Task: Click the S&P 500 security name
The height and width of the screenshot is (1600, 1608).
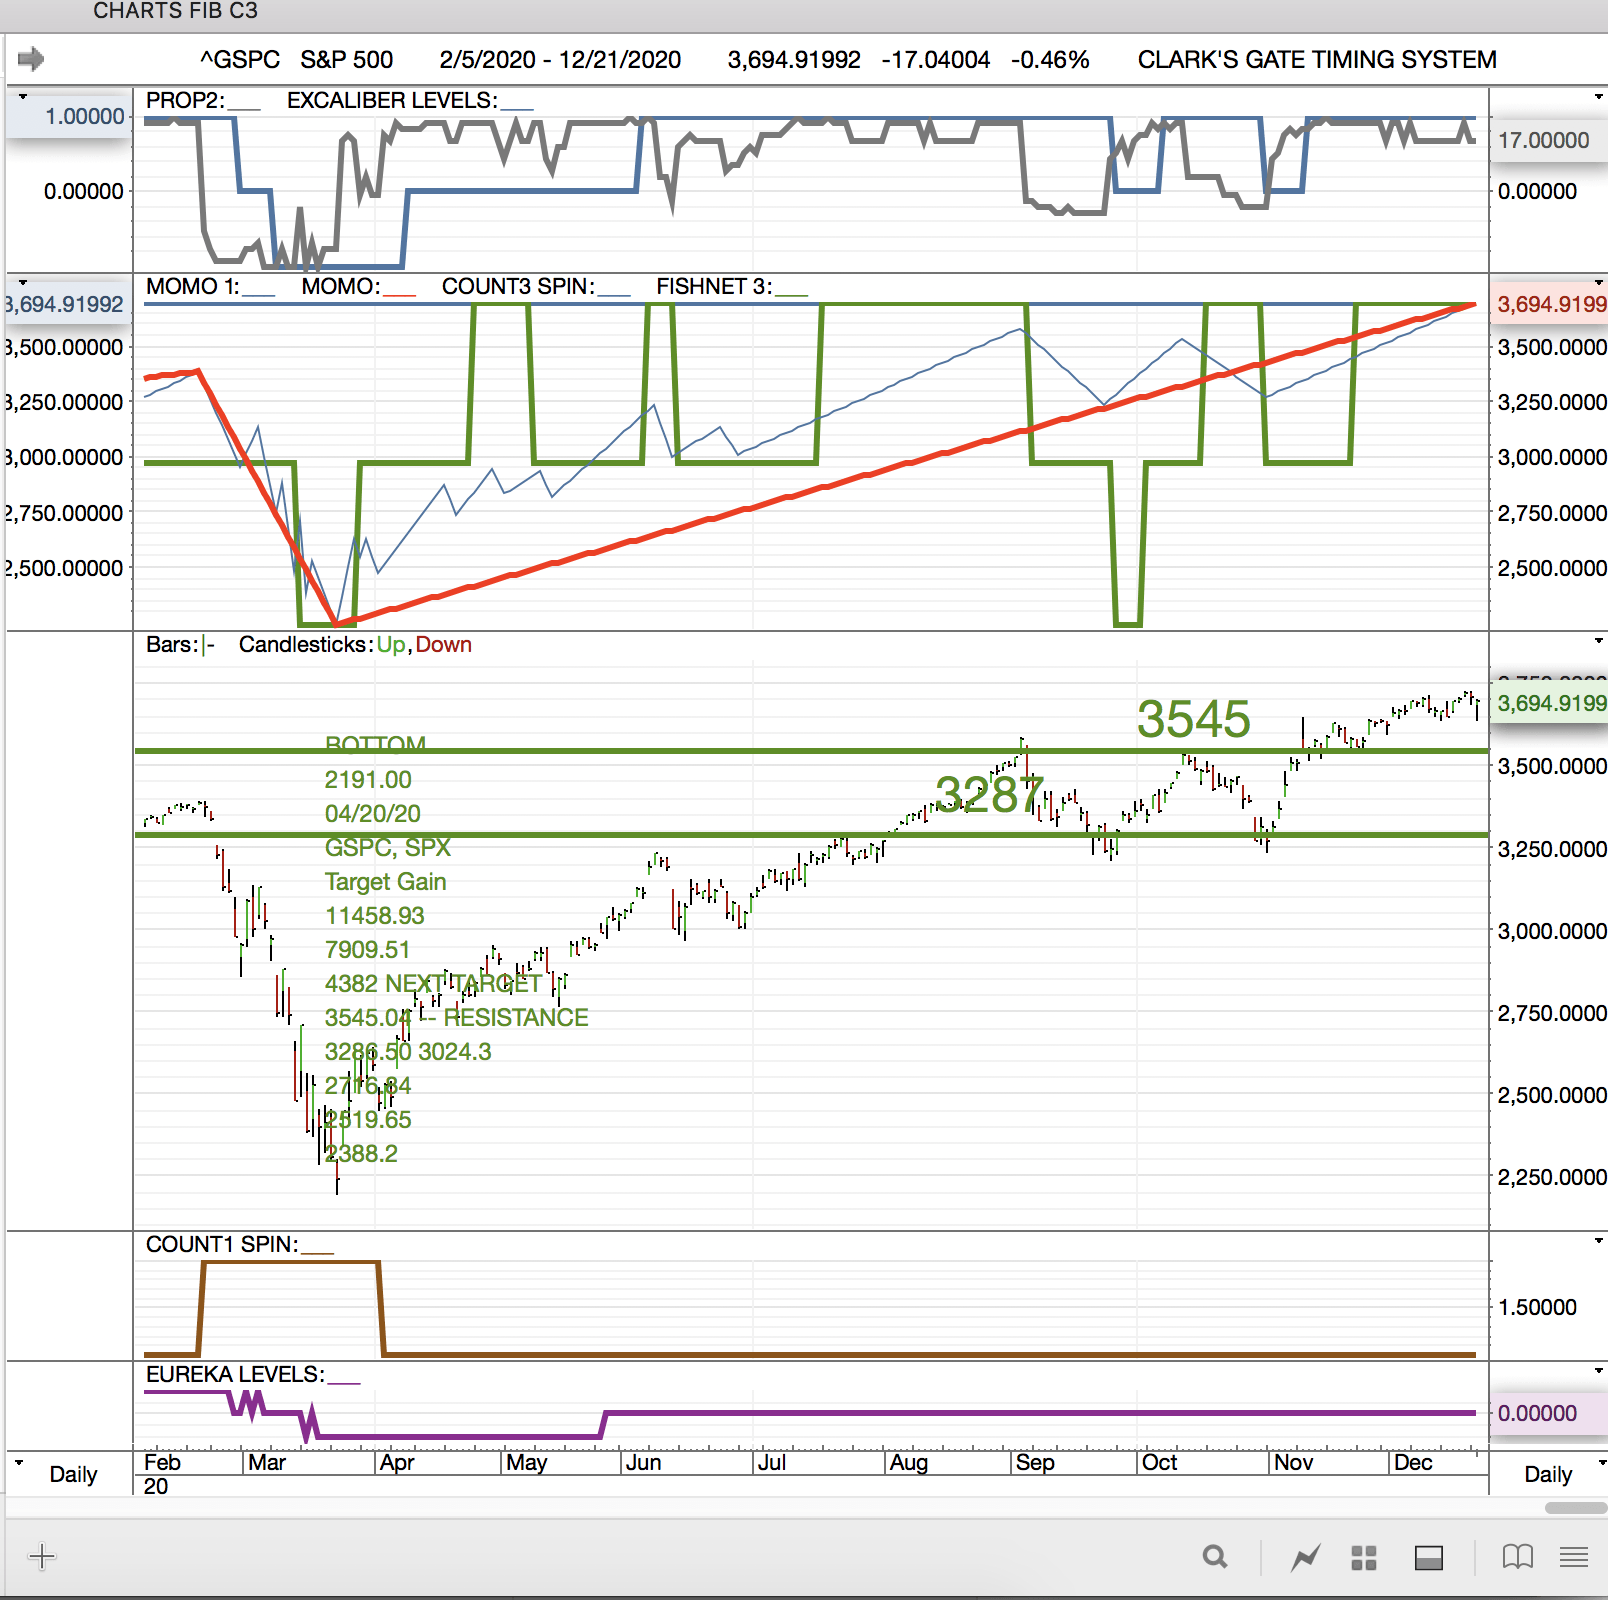Action: tap(347, 59)
